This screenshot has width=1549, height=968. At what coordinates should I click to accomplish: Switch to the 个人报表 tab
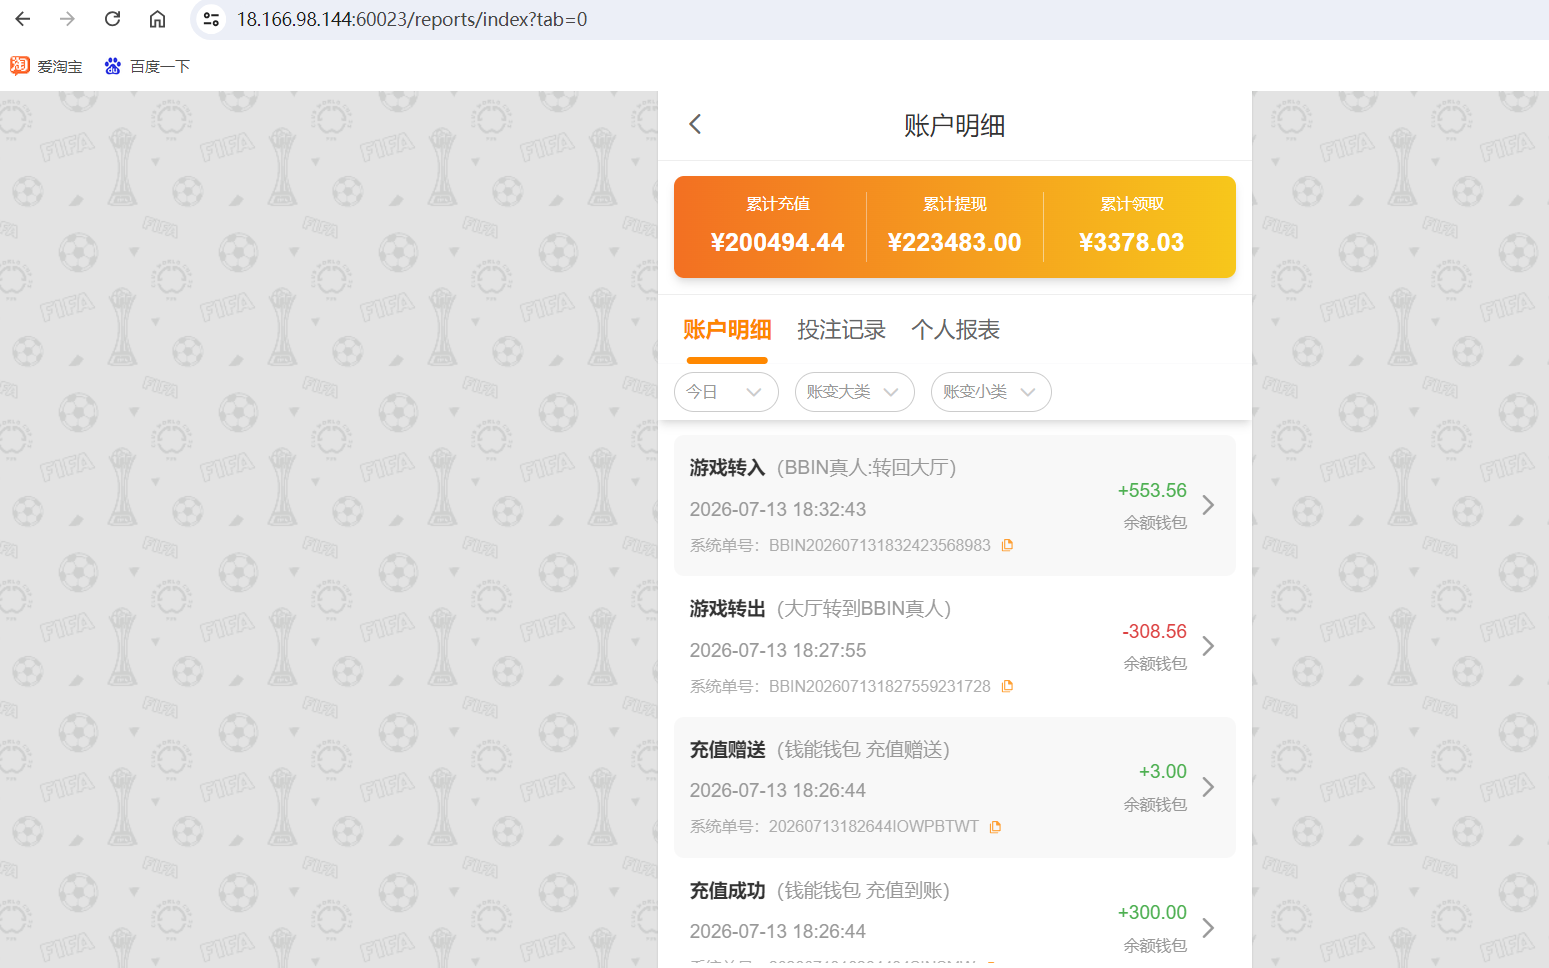[x=955, y=330]
